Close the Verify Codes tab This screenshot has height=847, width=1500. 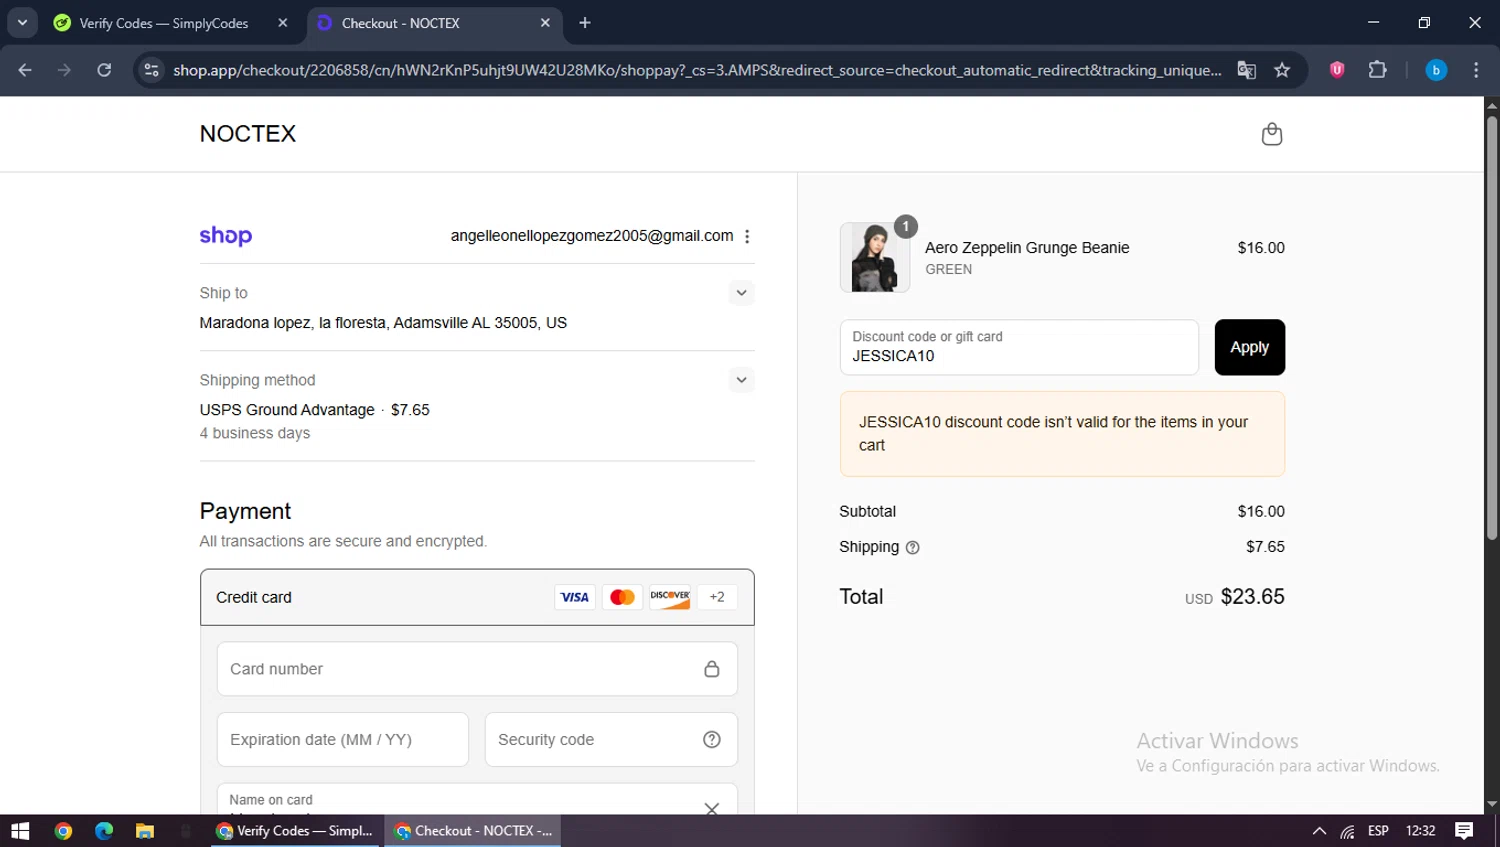[x=283, y=23]
